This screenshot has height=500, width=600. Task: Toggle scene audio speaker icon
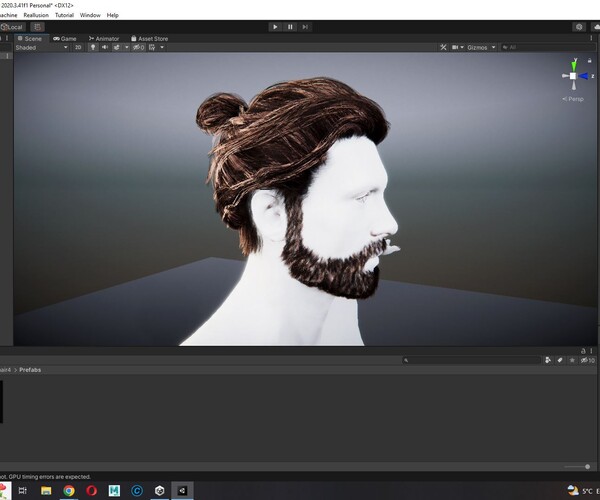pyautogui.click(x=104, y=47)
